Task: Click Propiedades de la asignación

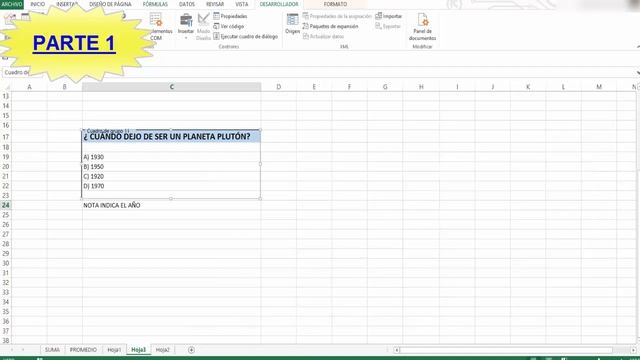Action: click(337, 16)
